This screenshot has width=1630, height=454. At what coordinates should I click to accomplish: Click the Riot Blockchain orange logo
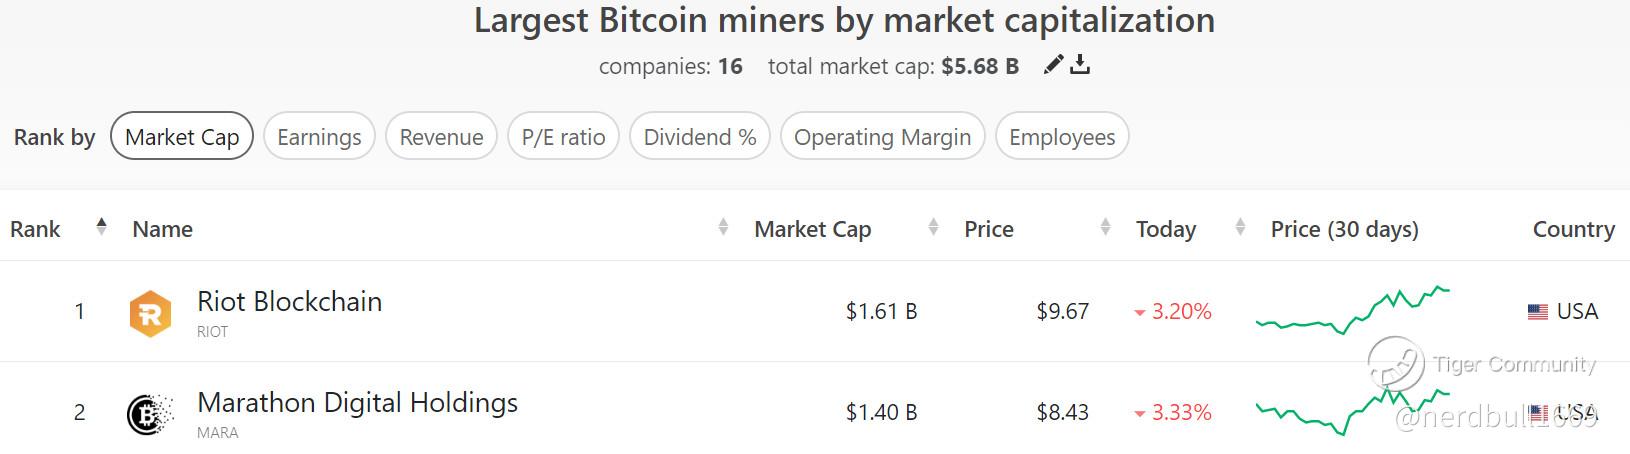(x=151, y=313)
